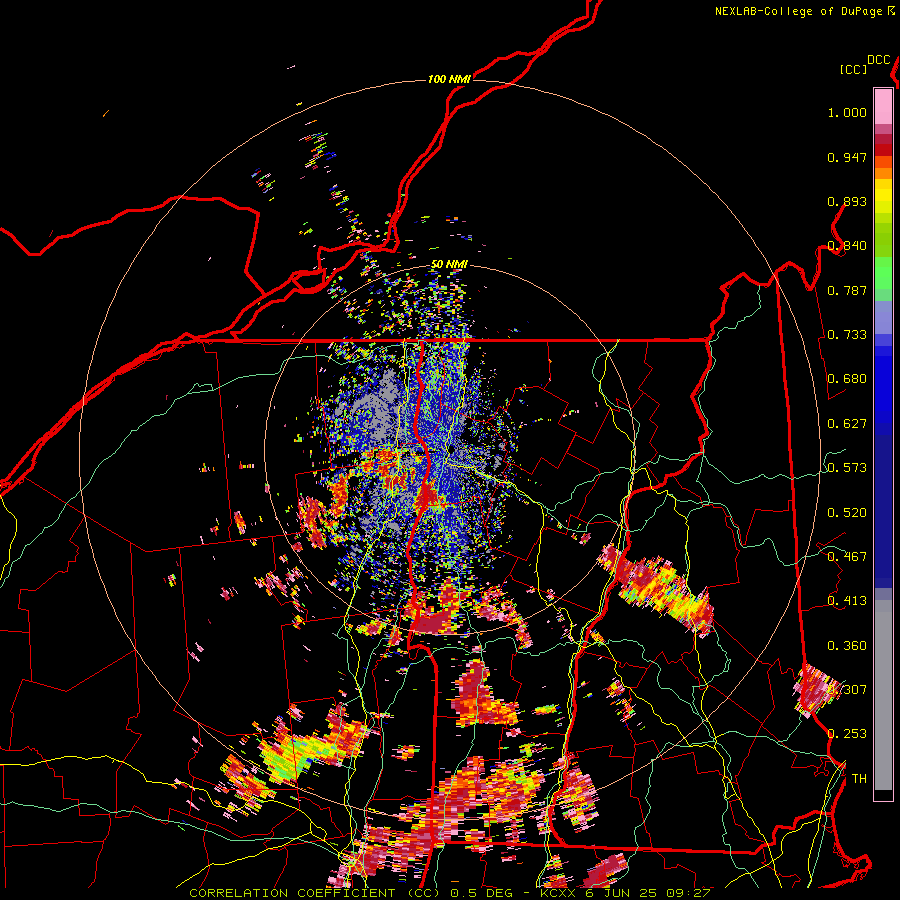The height and width of the screenshot is (900, 900).
Task: Click the 0.787 colorbar value
Action: pos(847,290)
